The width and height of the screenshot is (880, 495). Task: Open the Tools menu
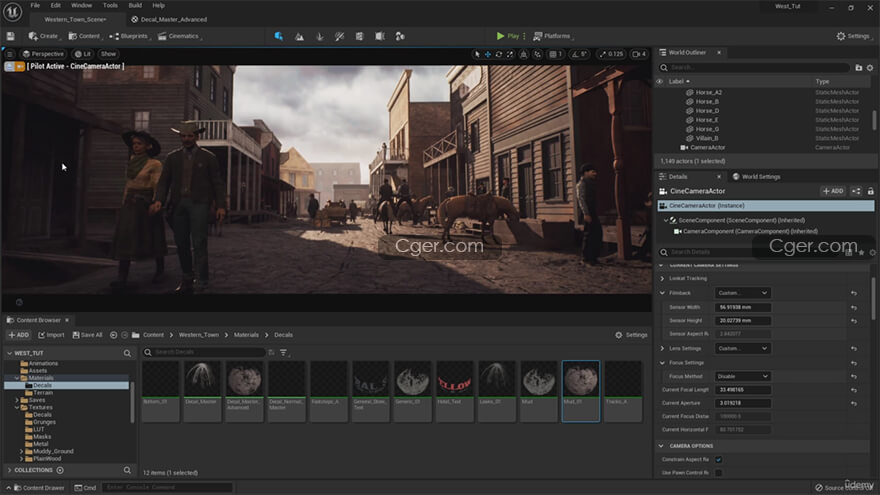110,6
